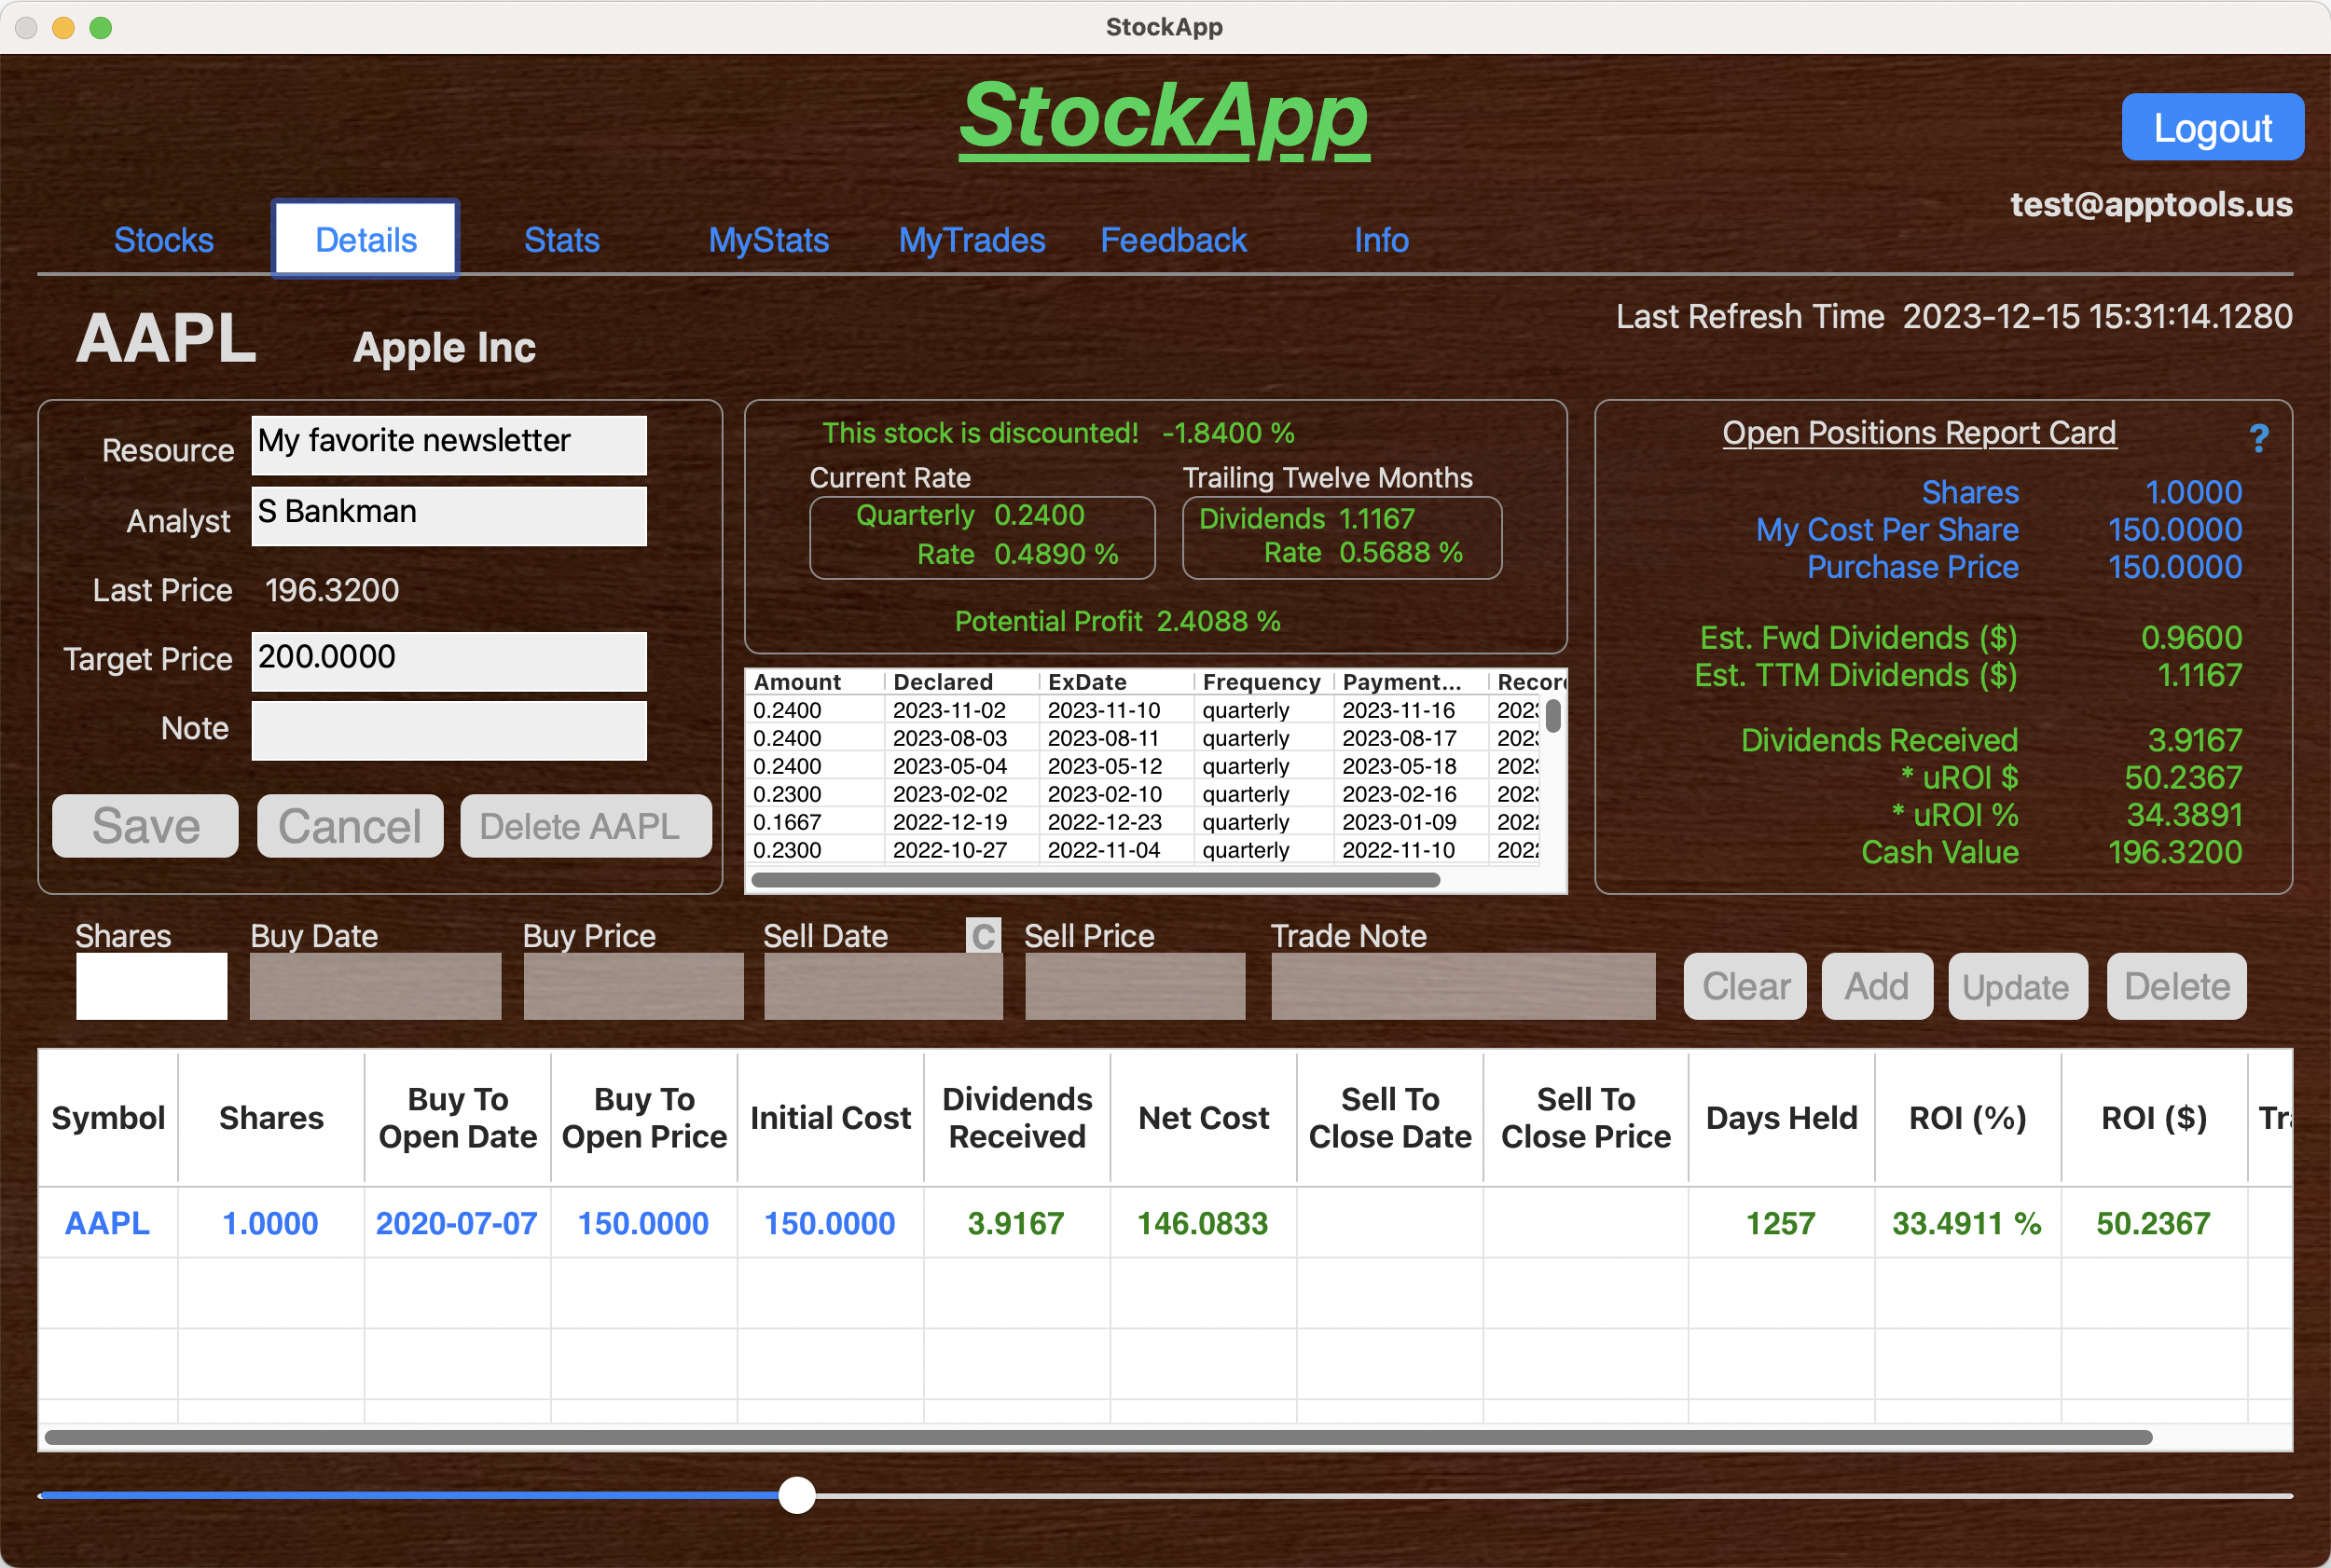Click the Delete AAPL button

tap(586, 826)
